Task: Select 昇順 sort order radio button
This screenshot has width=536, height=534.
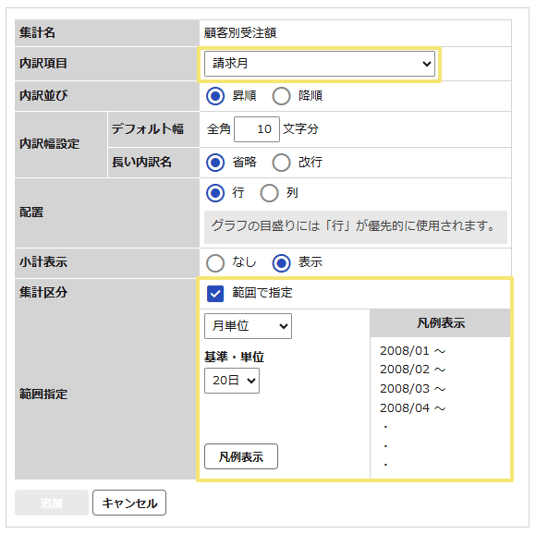Action: [215, 96]
